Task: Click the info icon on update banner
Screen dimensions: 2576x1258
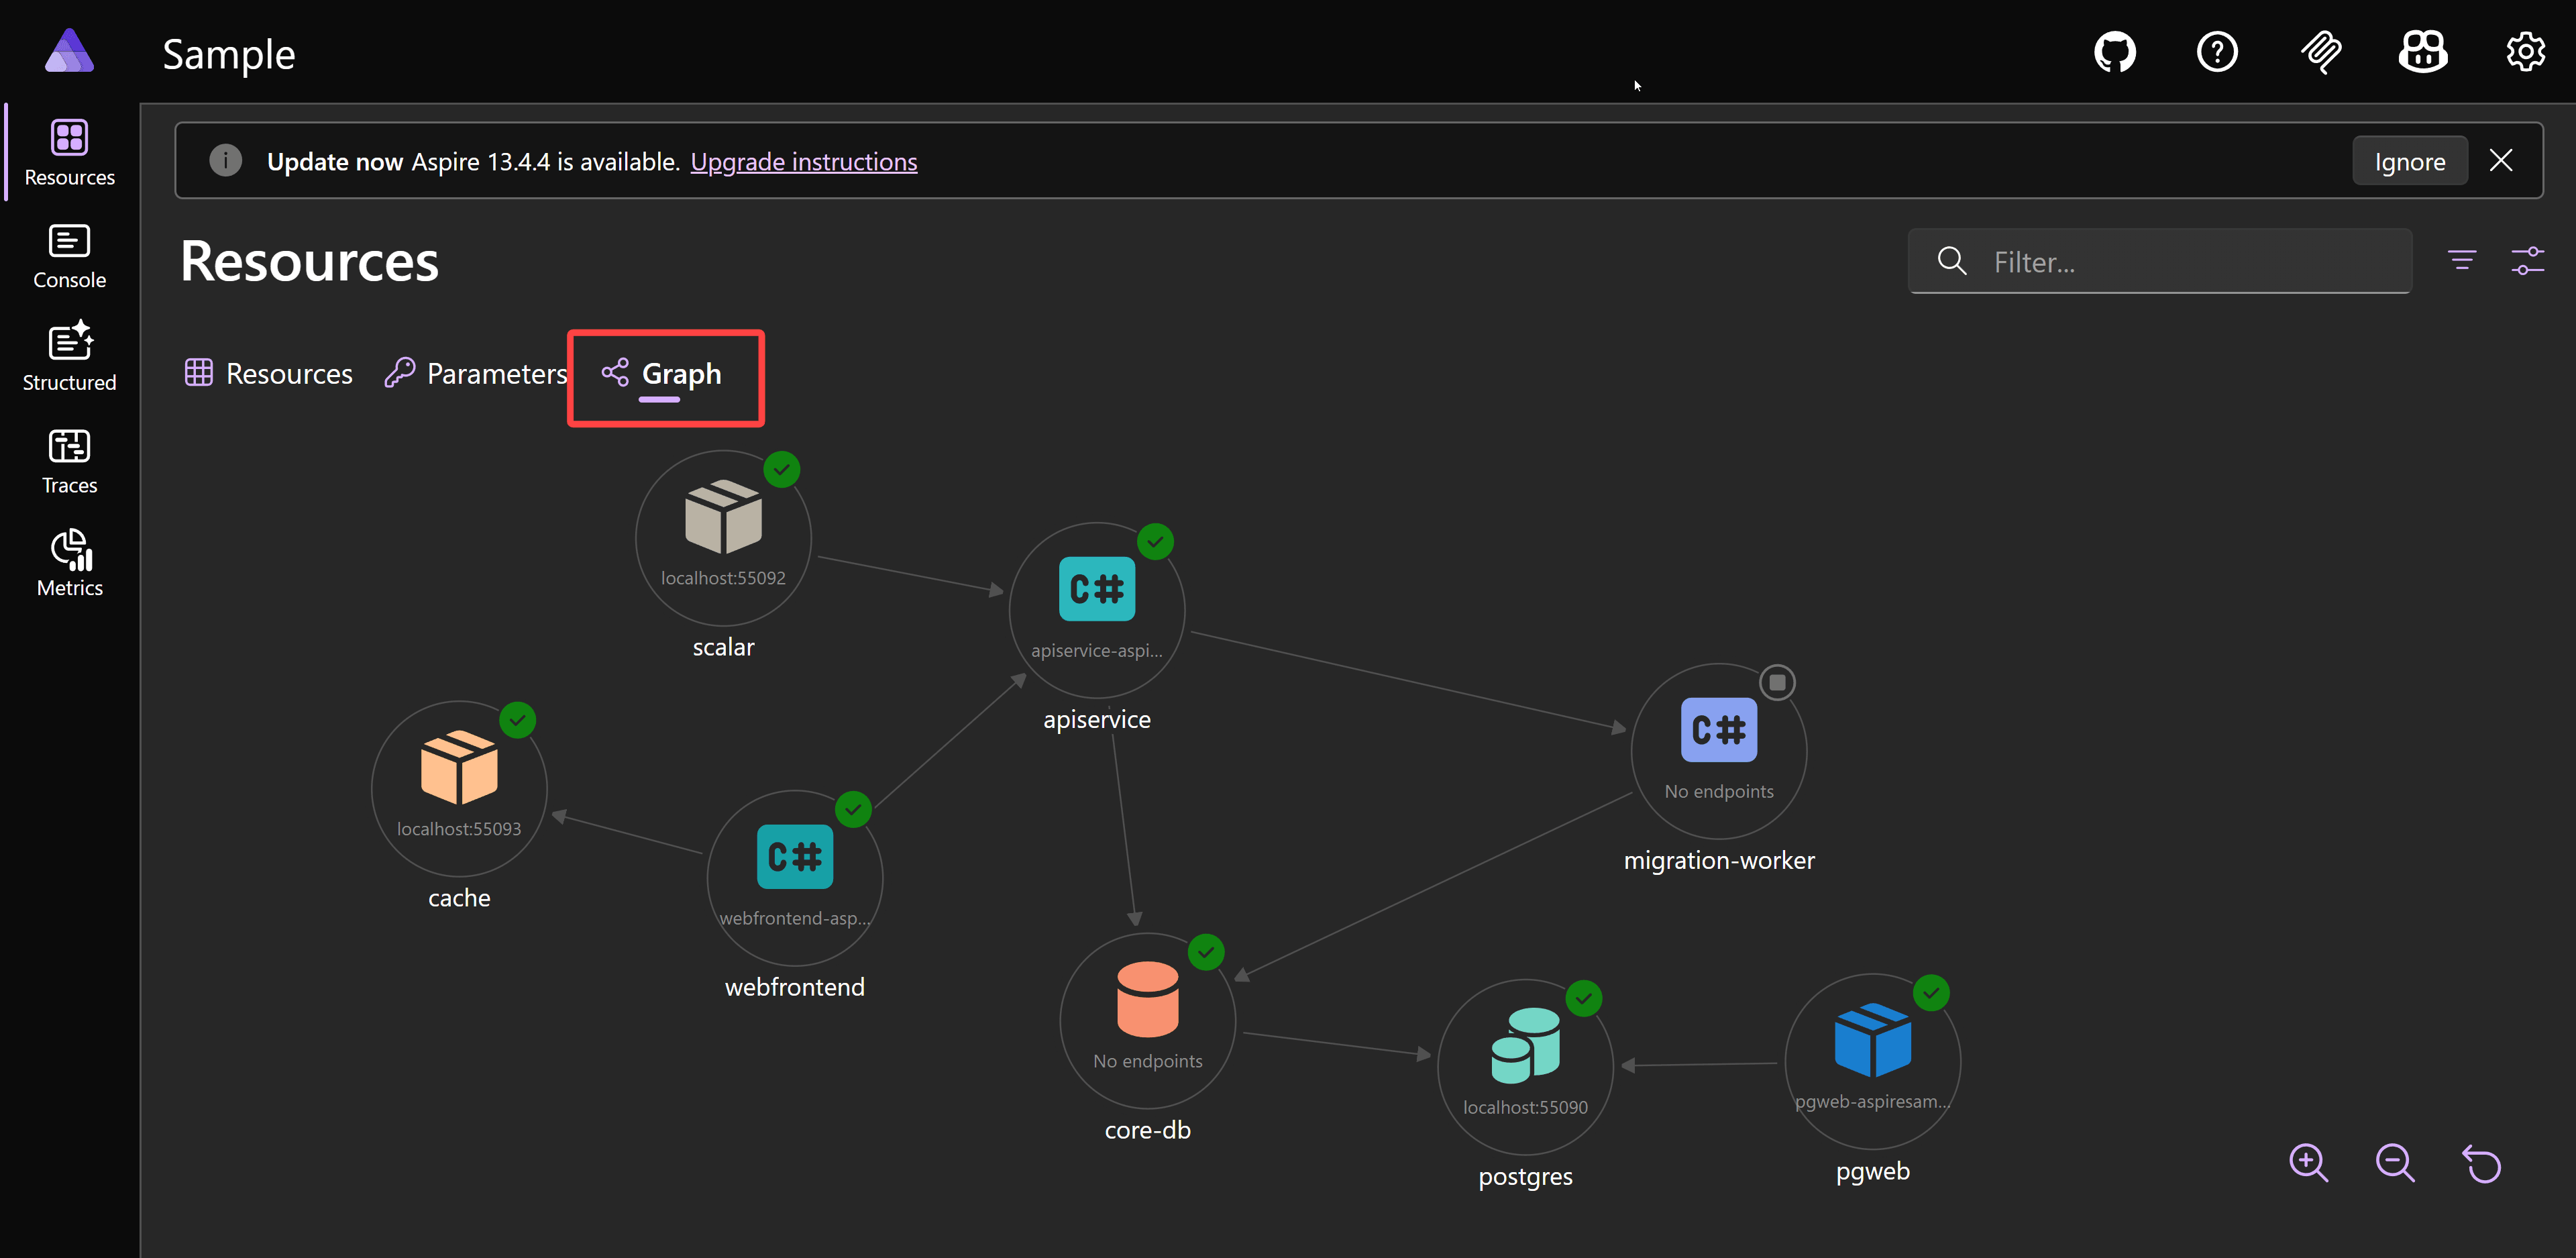Action: [x=226, y=160]
